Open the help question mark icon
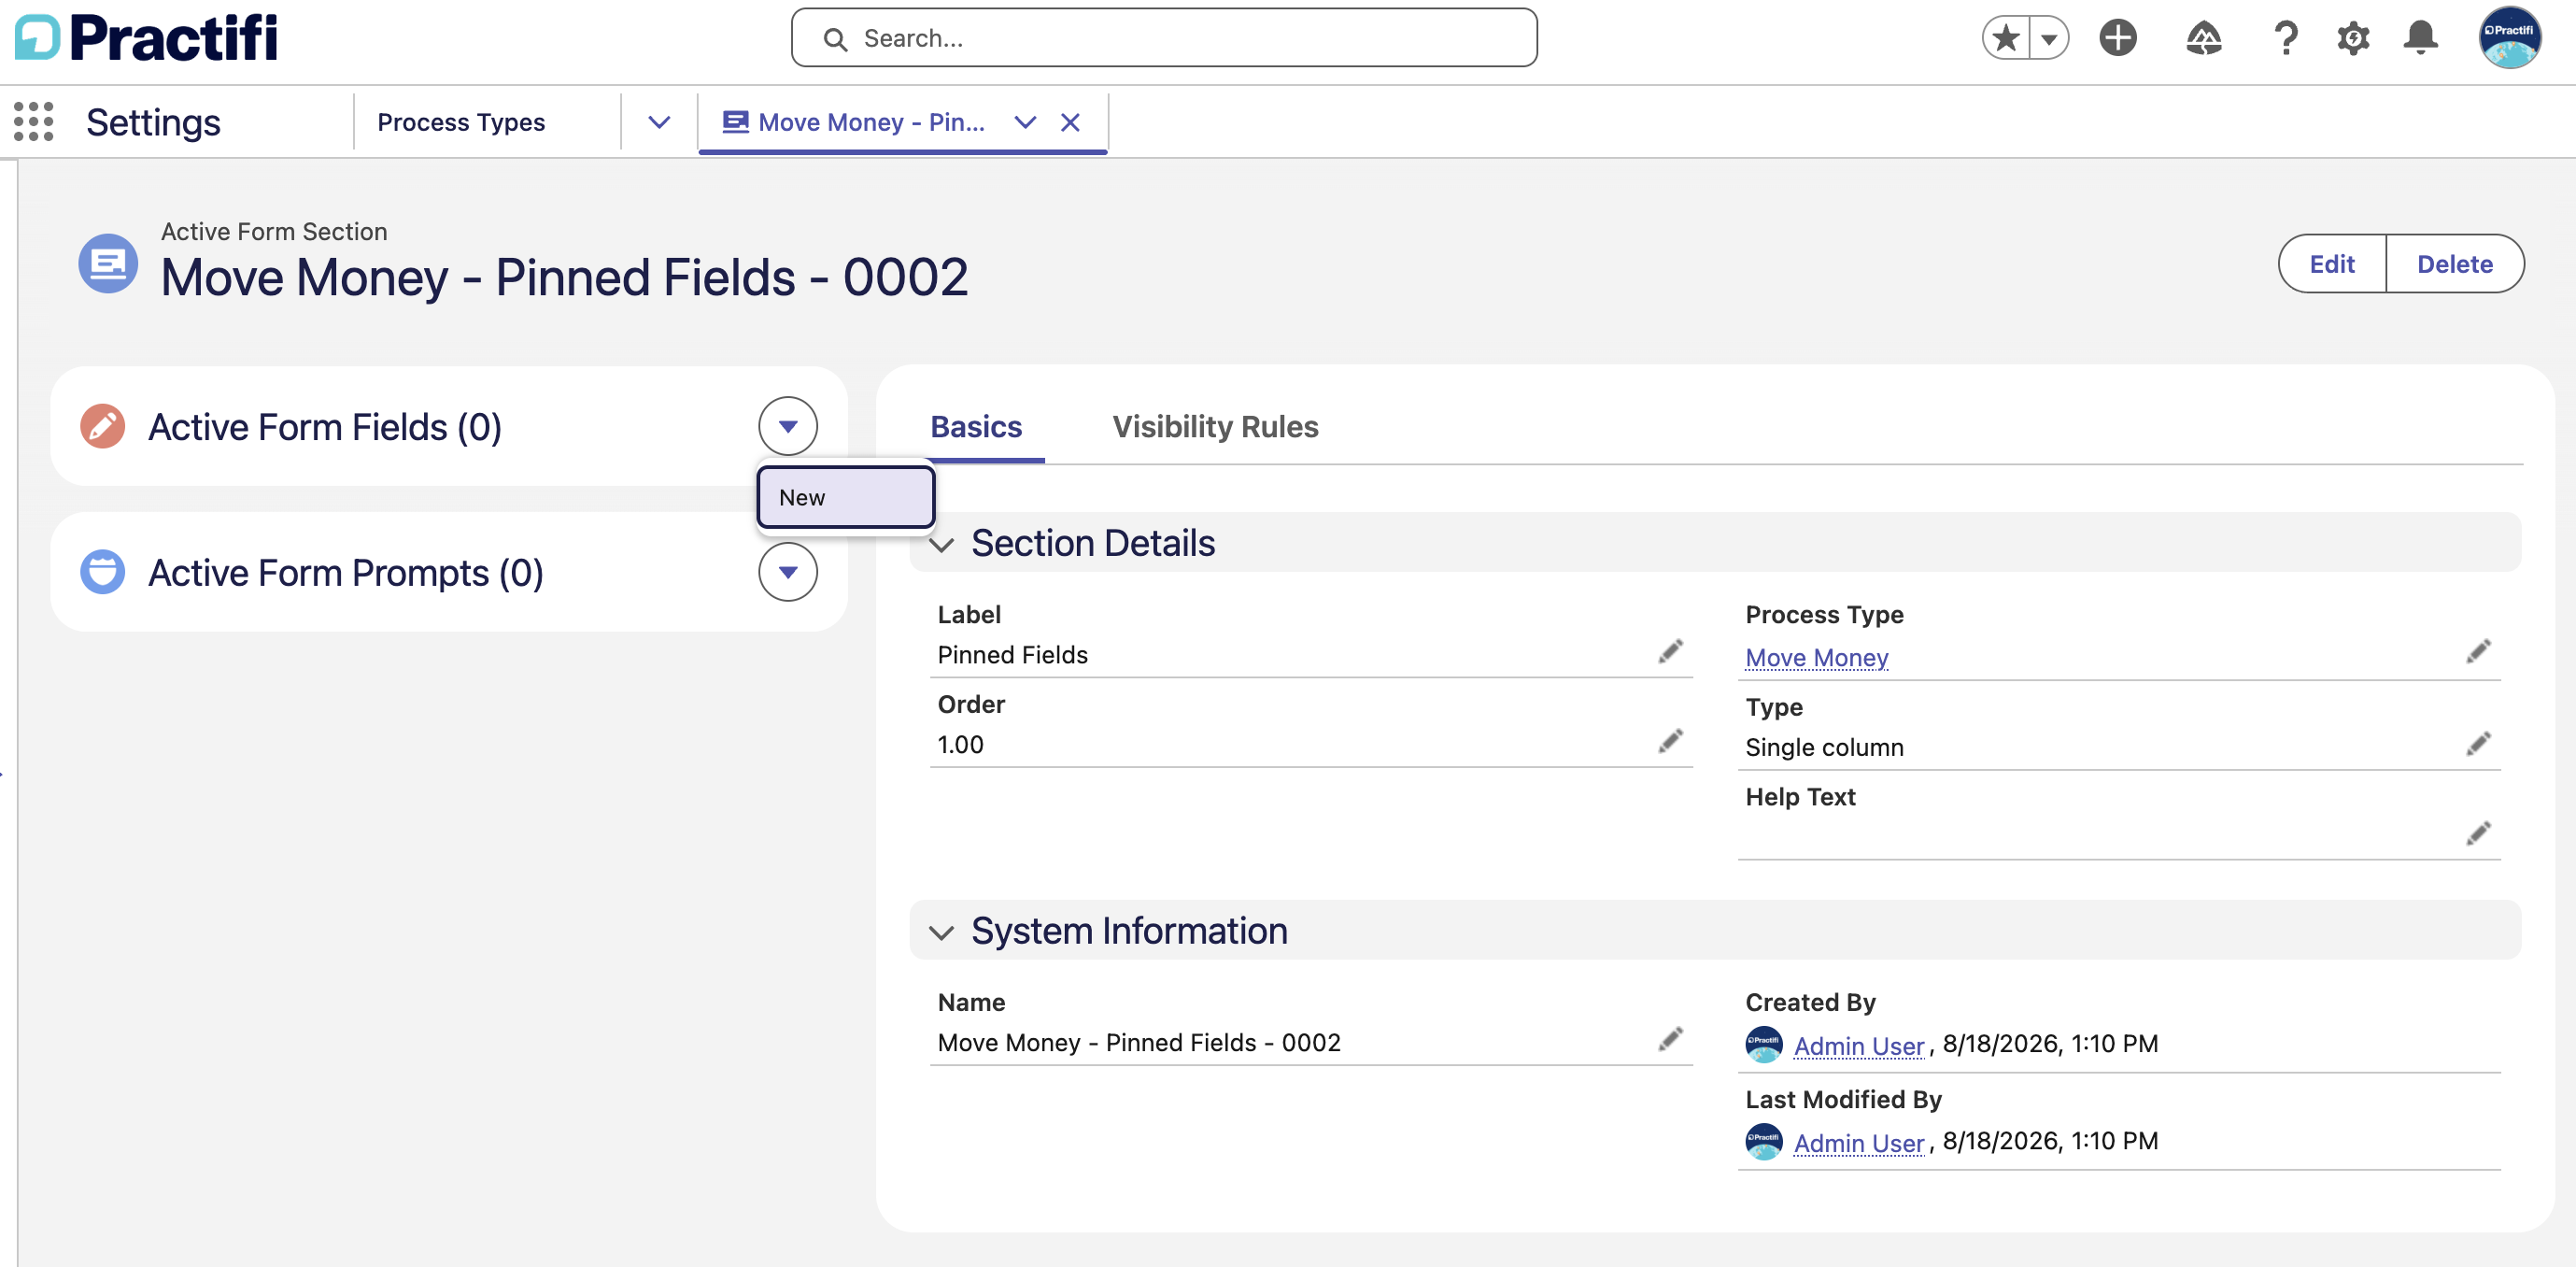 2285,39
